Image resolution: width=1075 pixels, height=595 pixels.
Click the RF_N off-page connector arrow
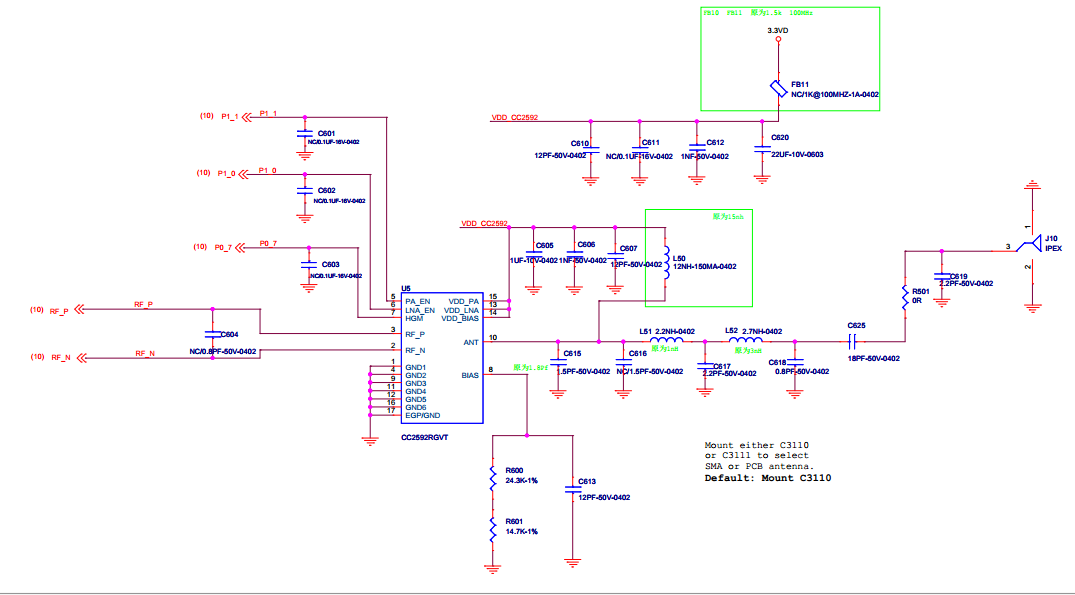coord(82,357)
